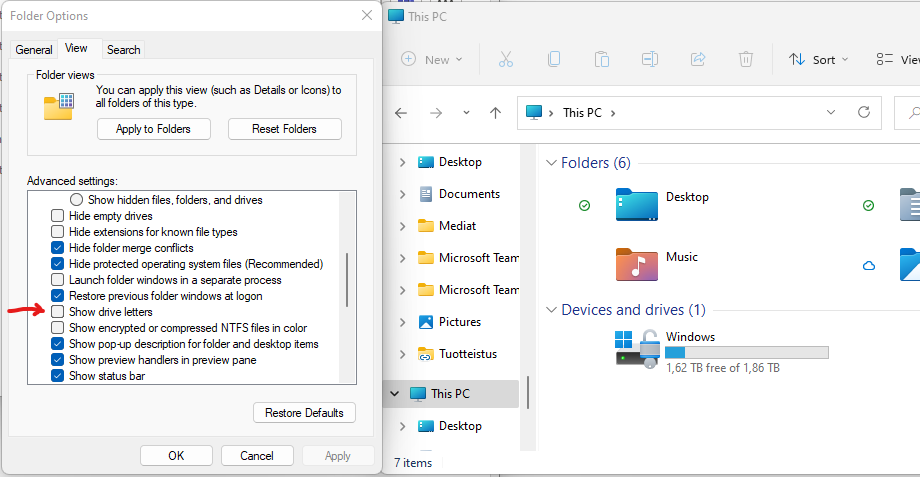This screenshot has width=920, height=477.
Task: Check Launch folder windows in a separate process
Action: pyautogui.click(x=58, y=280)
